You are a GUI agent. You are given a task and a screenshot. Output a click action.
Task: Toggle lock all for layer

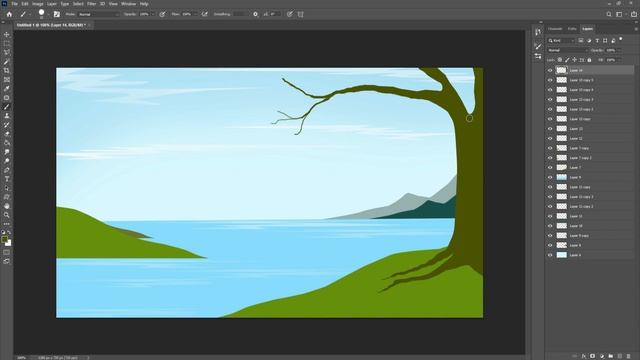[589, 60]
